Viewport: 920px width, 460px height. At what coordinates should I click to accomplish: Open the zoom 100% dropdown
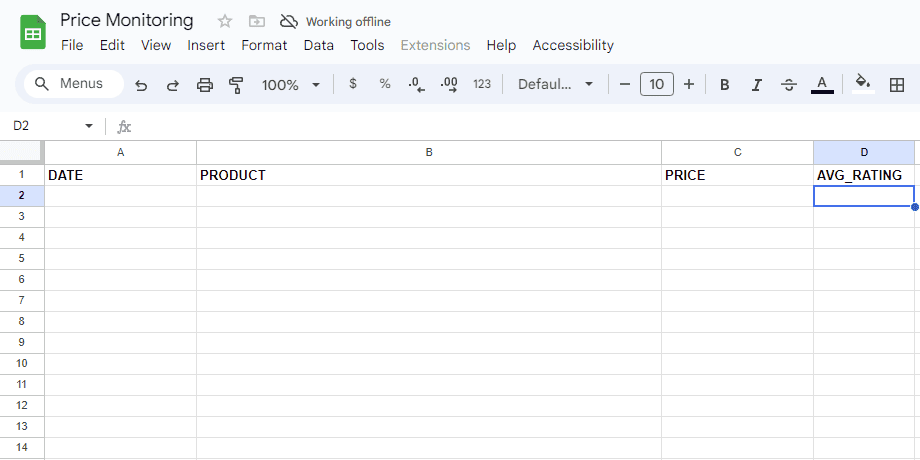pyautogui.click(x=291, y=85)
